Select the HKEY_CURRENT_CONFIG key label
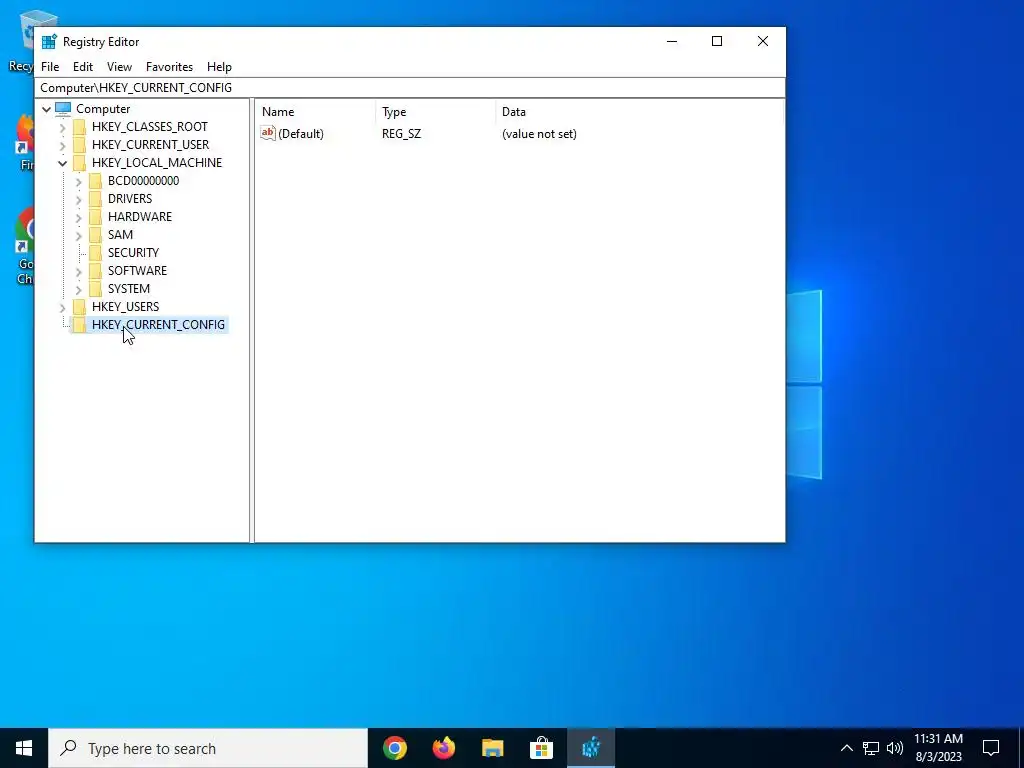This screenshot has width=1024, height=768. pos(158,325)
